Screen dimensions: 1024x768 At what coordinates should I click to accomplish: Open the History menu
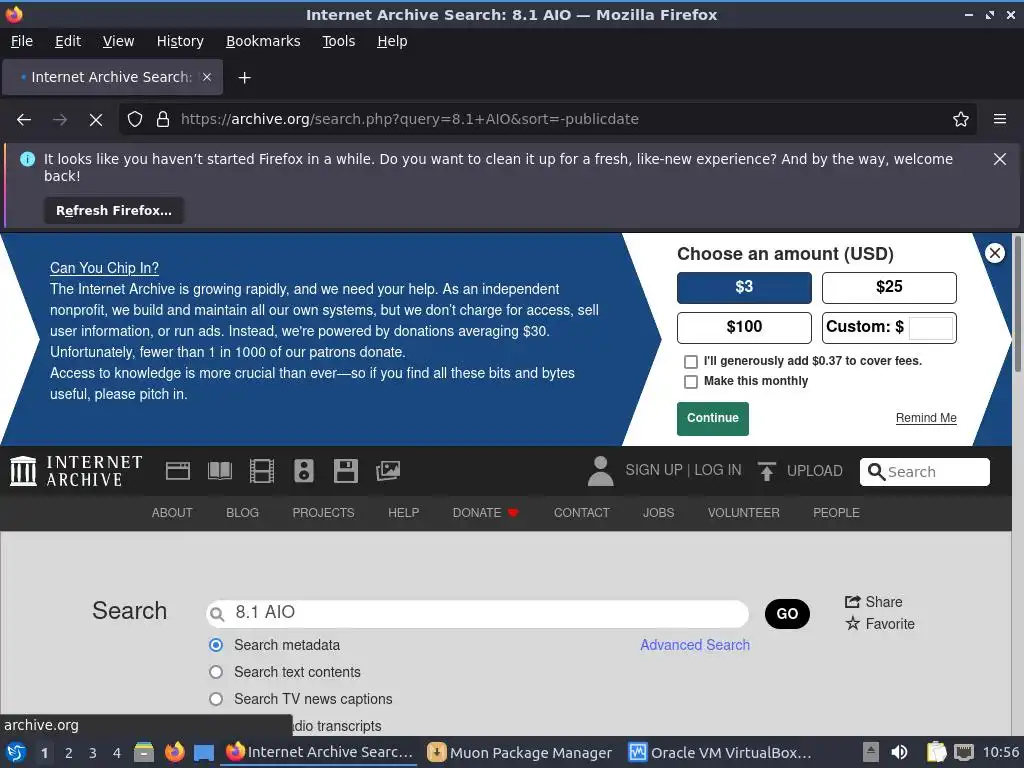point(180,41)
